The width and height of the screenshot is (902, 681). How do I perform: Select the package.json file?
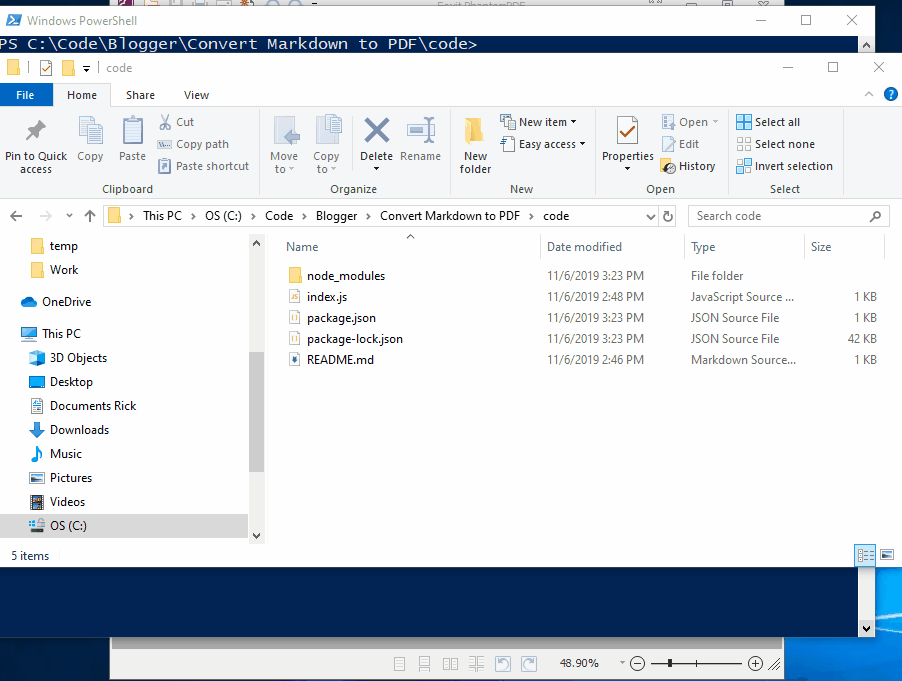(341, 318)
